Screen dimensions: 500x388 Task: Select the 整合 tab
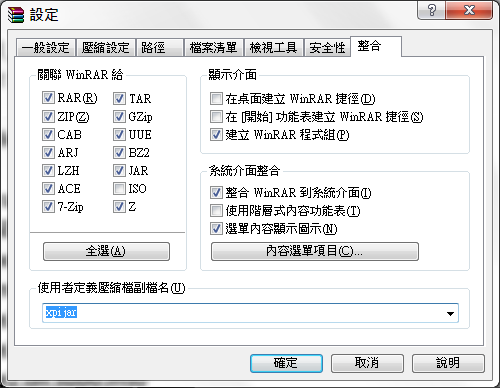pyautogui.click(x=376, y=46)
